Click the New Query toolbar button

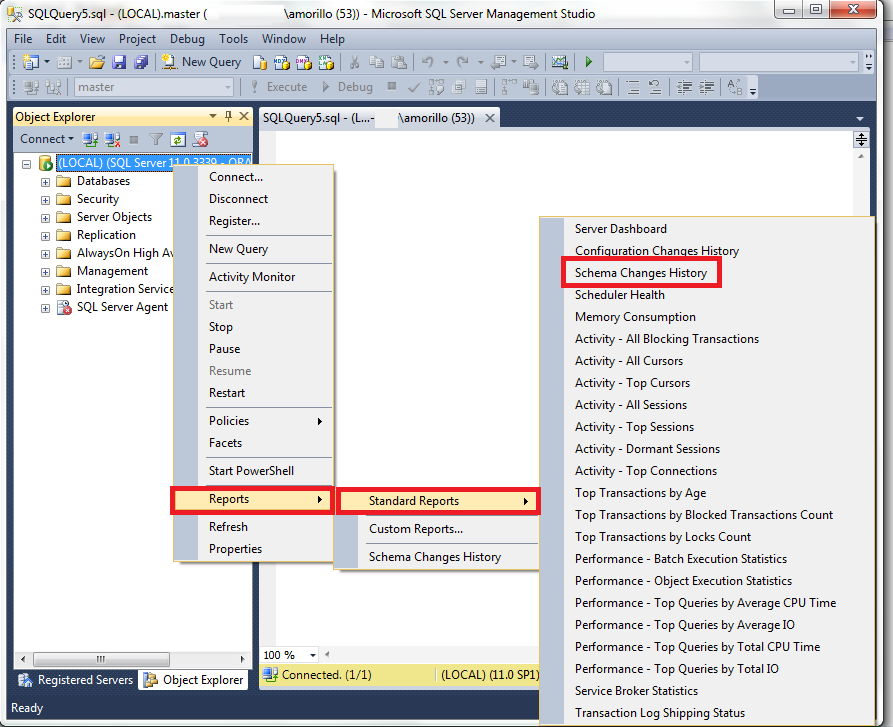point(202,61)
